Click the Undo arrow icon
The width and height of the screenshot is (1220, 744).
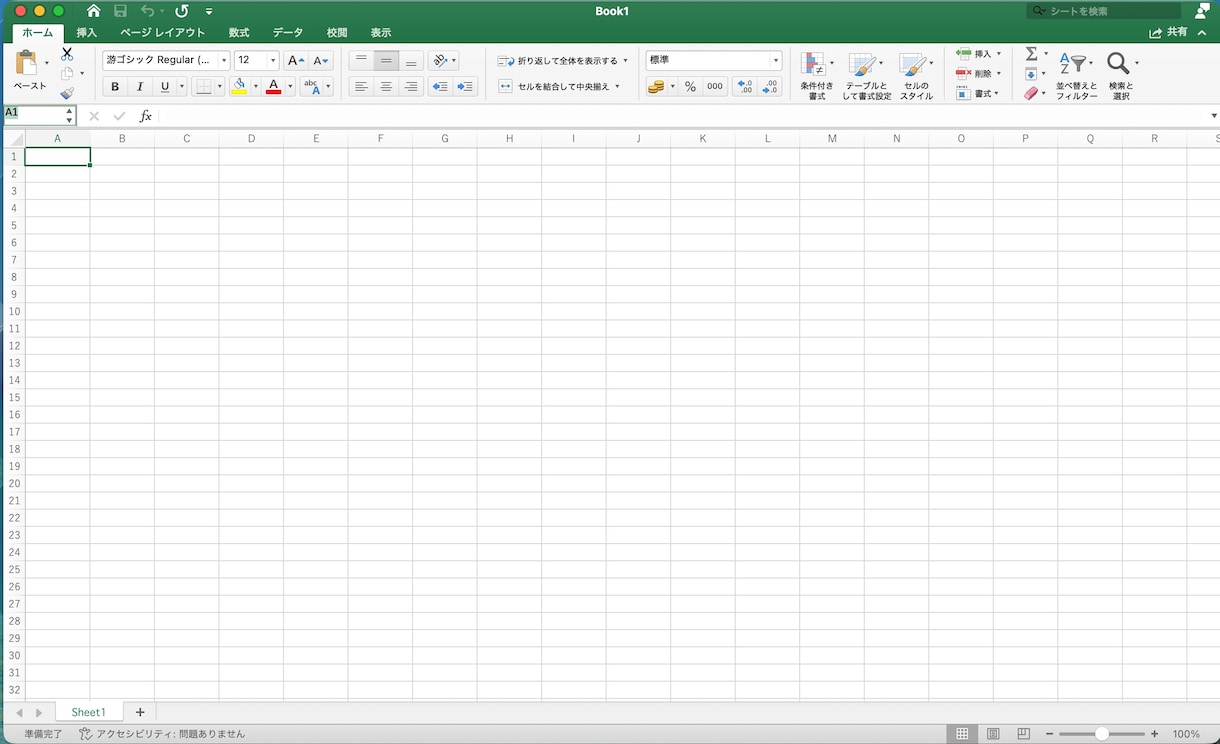pyautogui.click(x=147, y=11)
